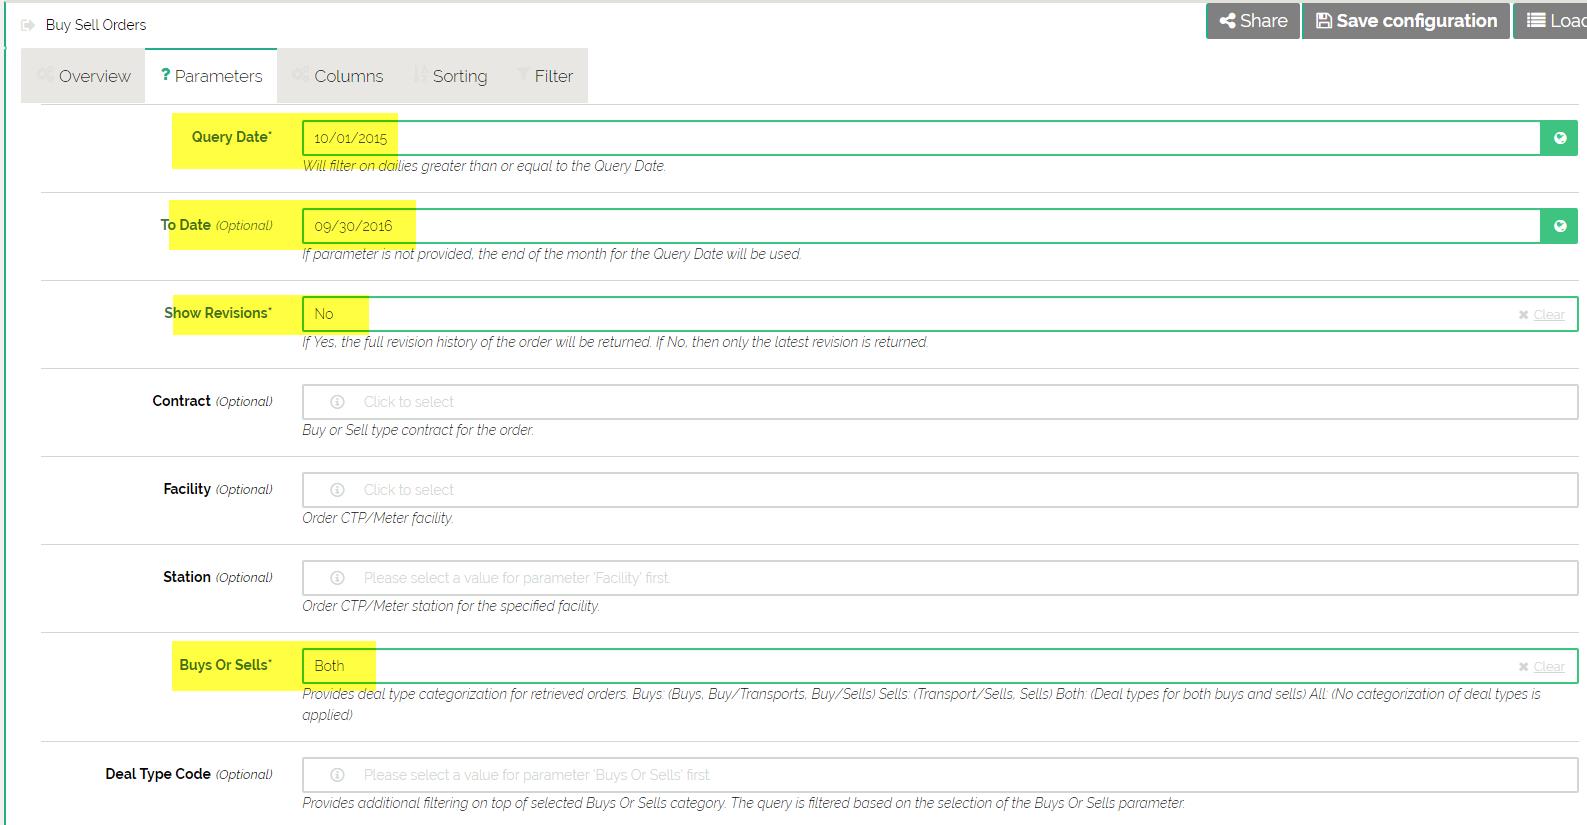
Task: Click the arrow icon beside Buy Sell Orders
Action: coord(28,25)
